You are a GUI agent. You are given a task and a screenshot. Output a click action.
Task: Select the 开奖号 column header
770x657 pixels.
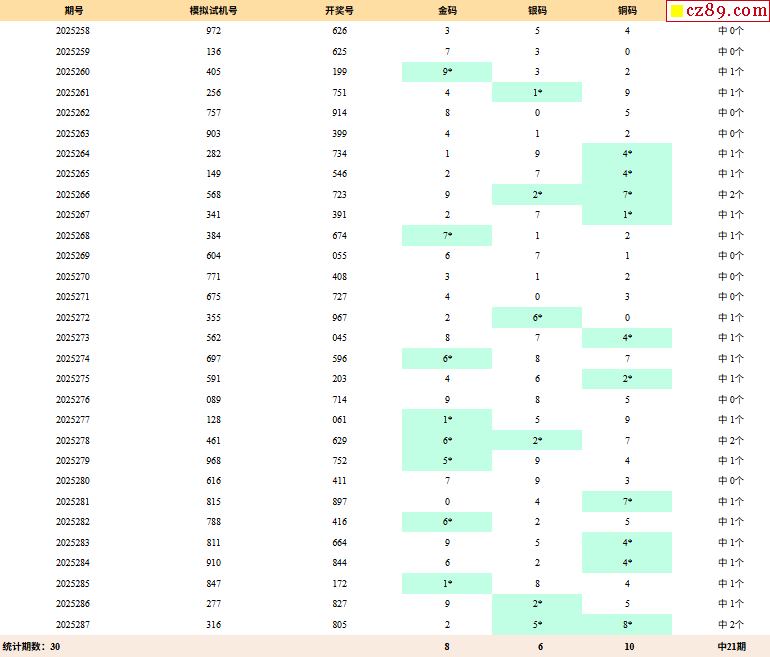tap(340, 10)
